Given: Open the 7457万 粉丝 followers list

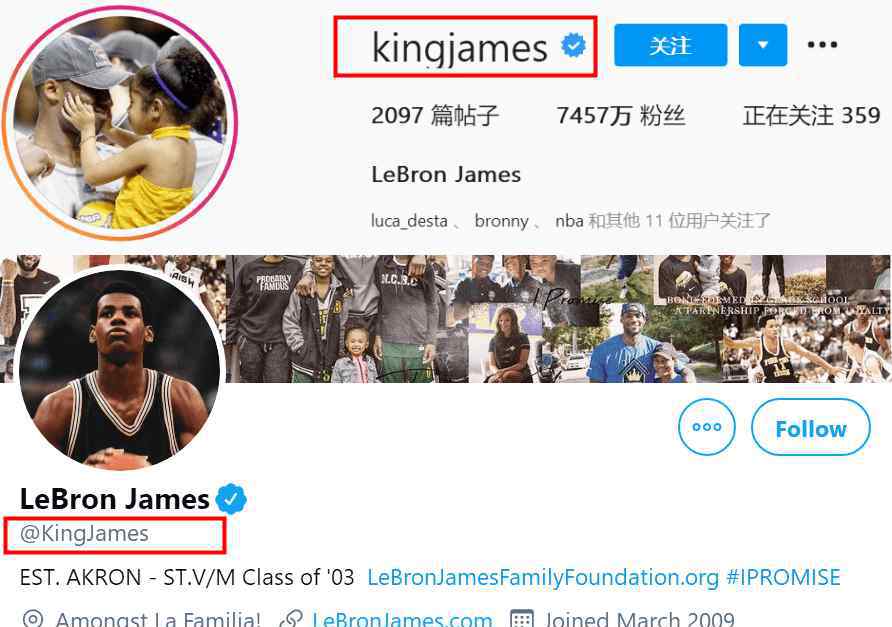Looking at the screenshot, I should click(621, 116).
